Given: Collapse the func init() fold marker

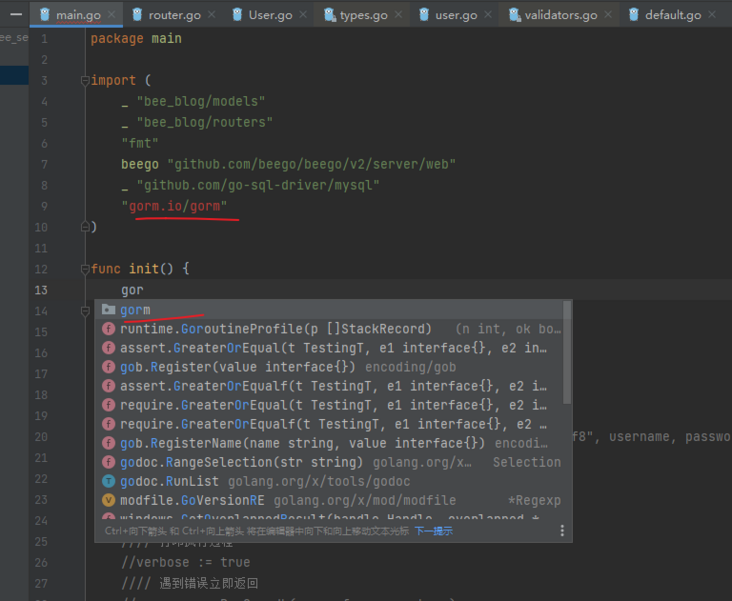Looking at the screenshot, I should tap(85, 269).
